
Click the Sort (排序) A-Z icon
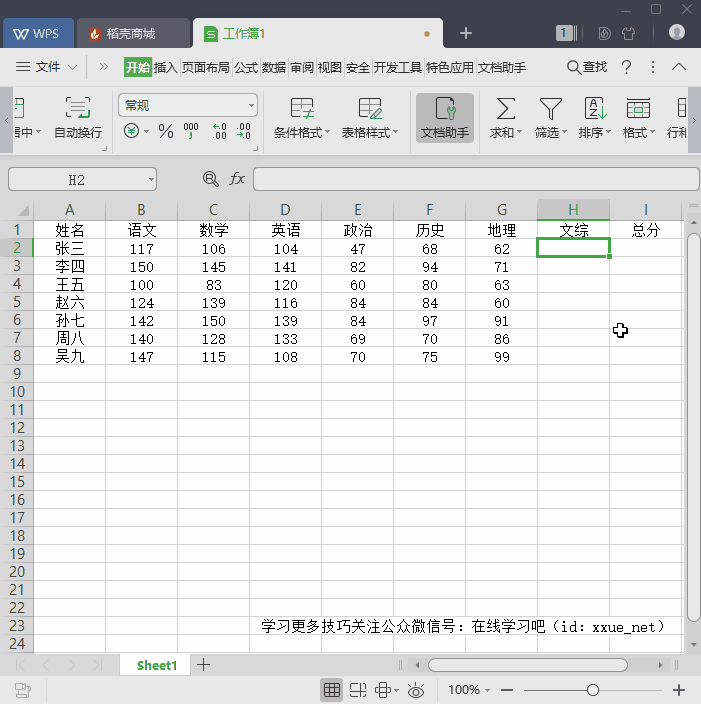tap(595, 108)
